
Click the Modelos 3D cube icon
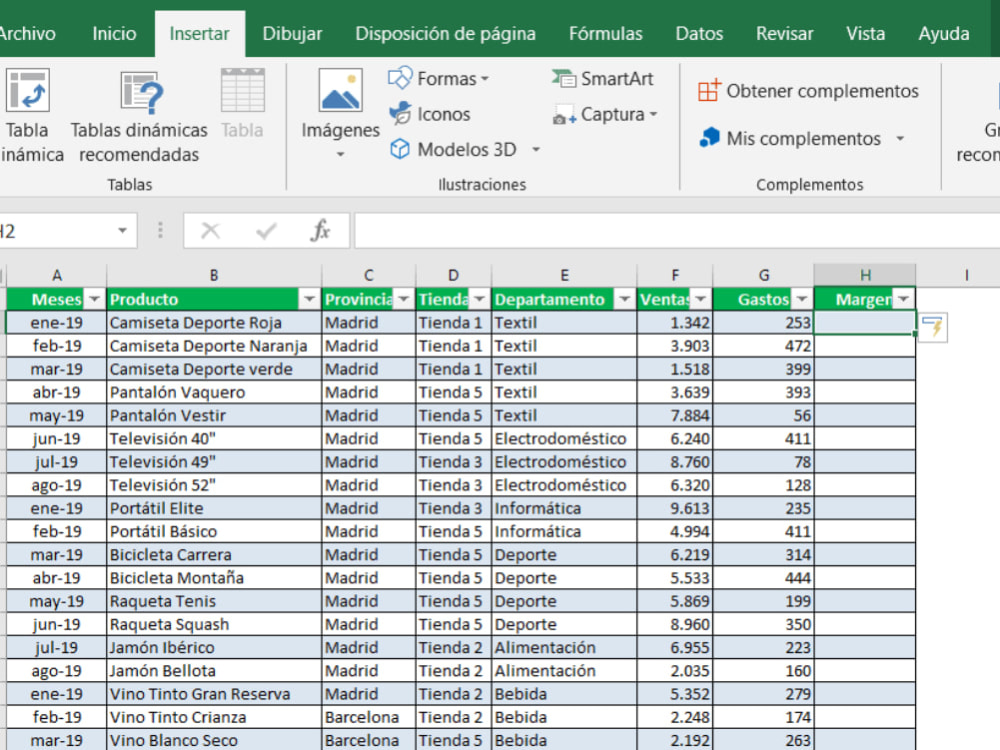click(400, 149)
